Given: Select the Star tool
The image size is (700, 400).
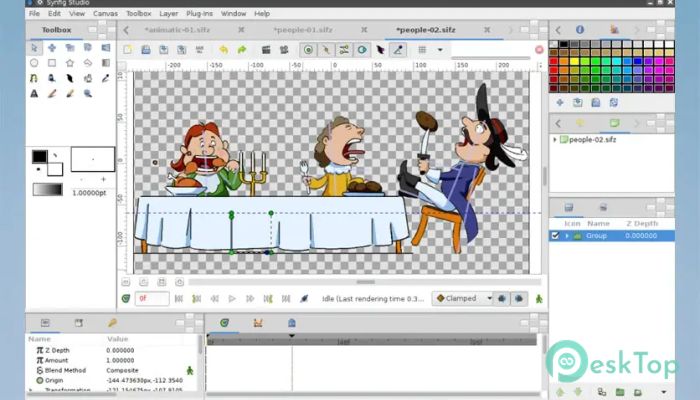Looking at the screenshot, I should 70,63.
